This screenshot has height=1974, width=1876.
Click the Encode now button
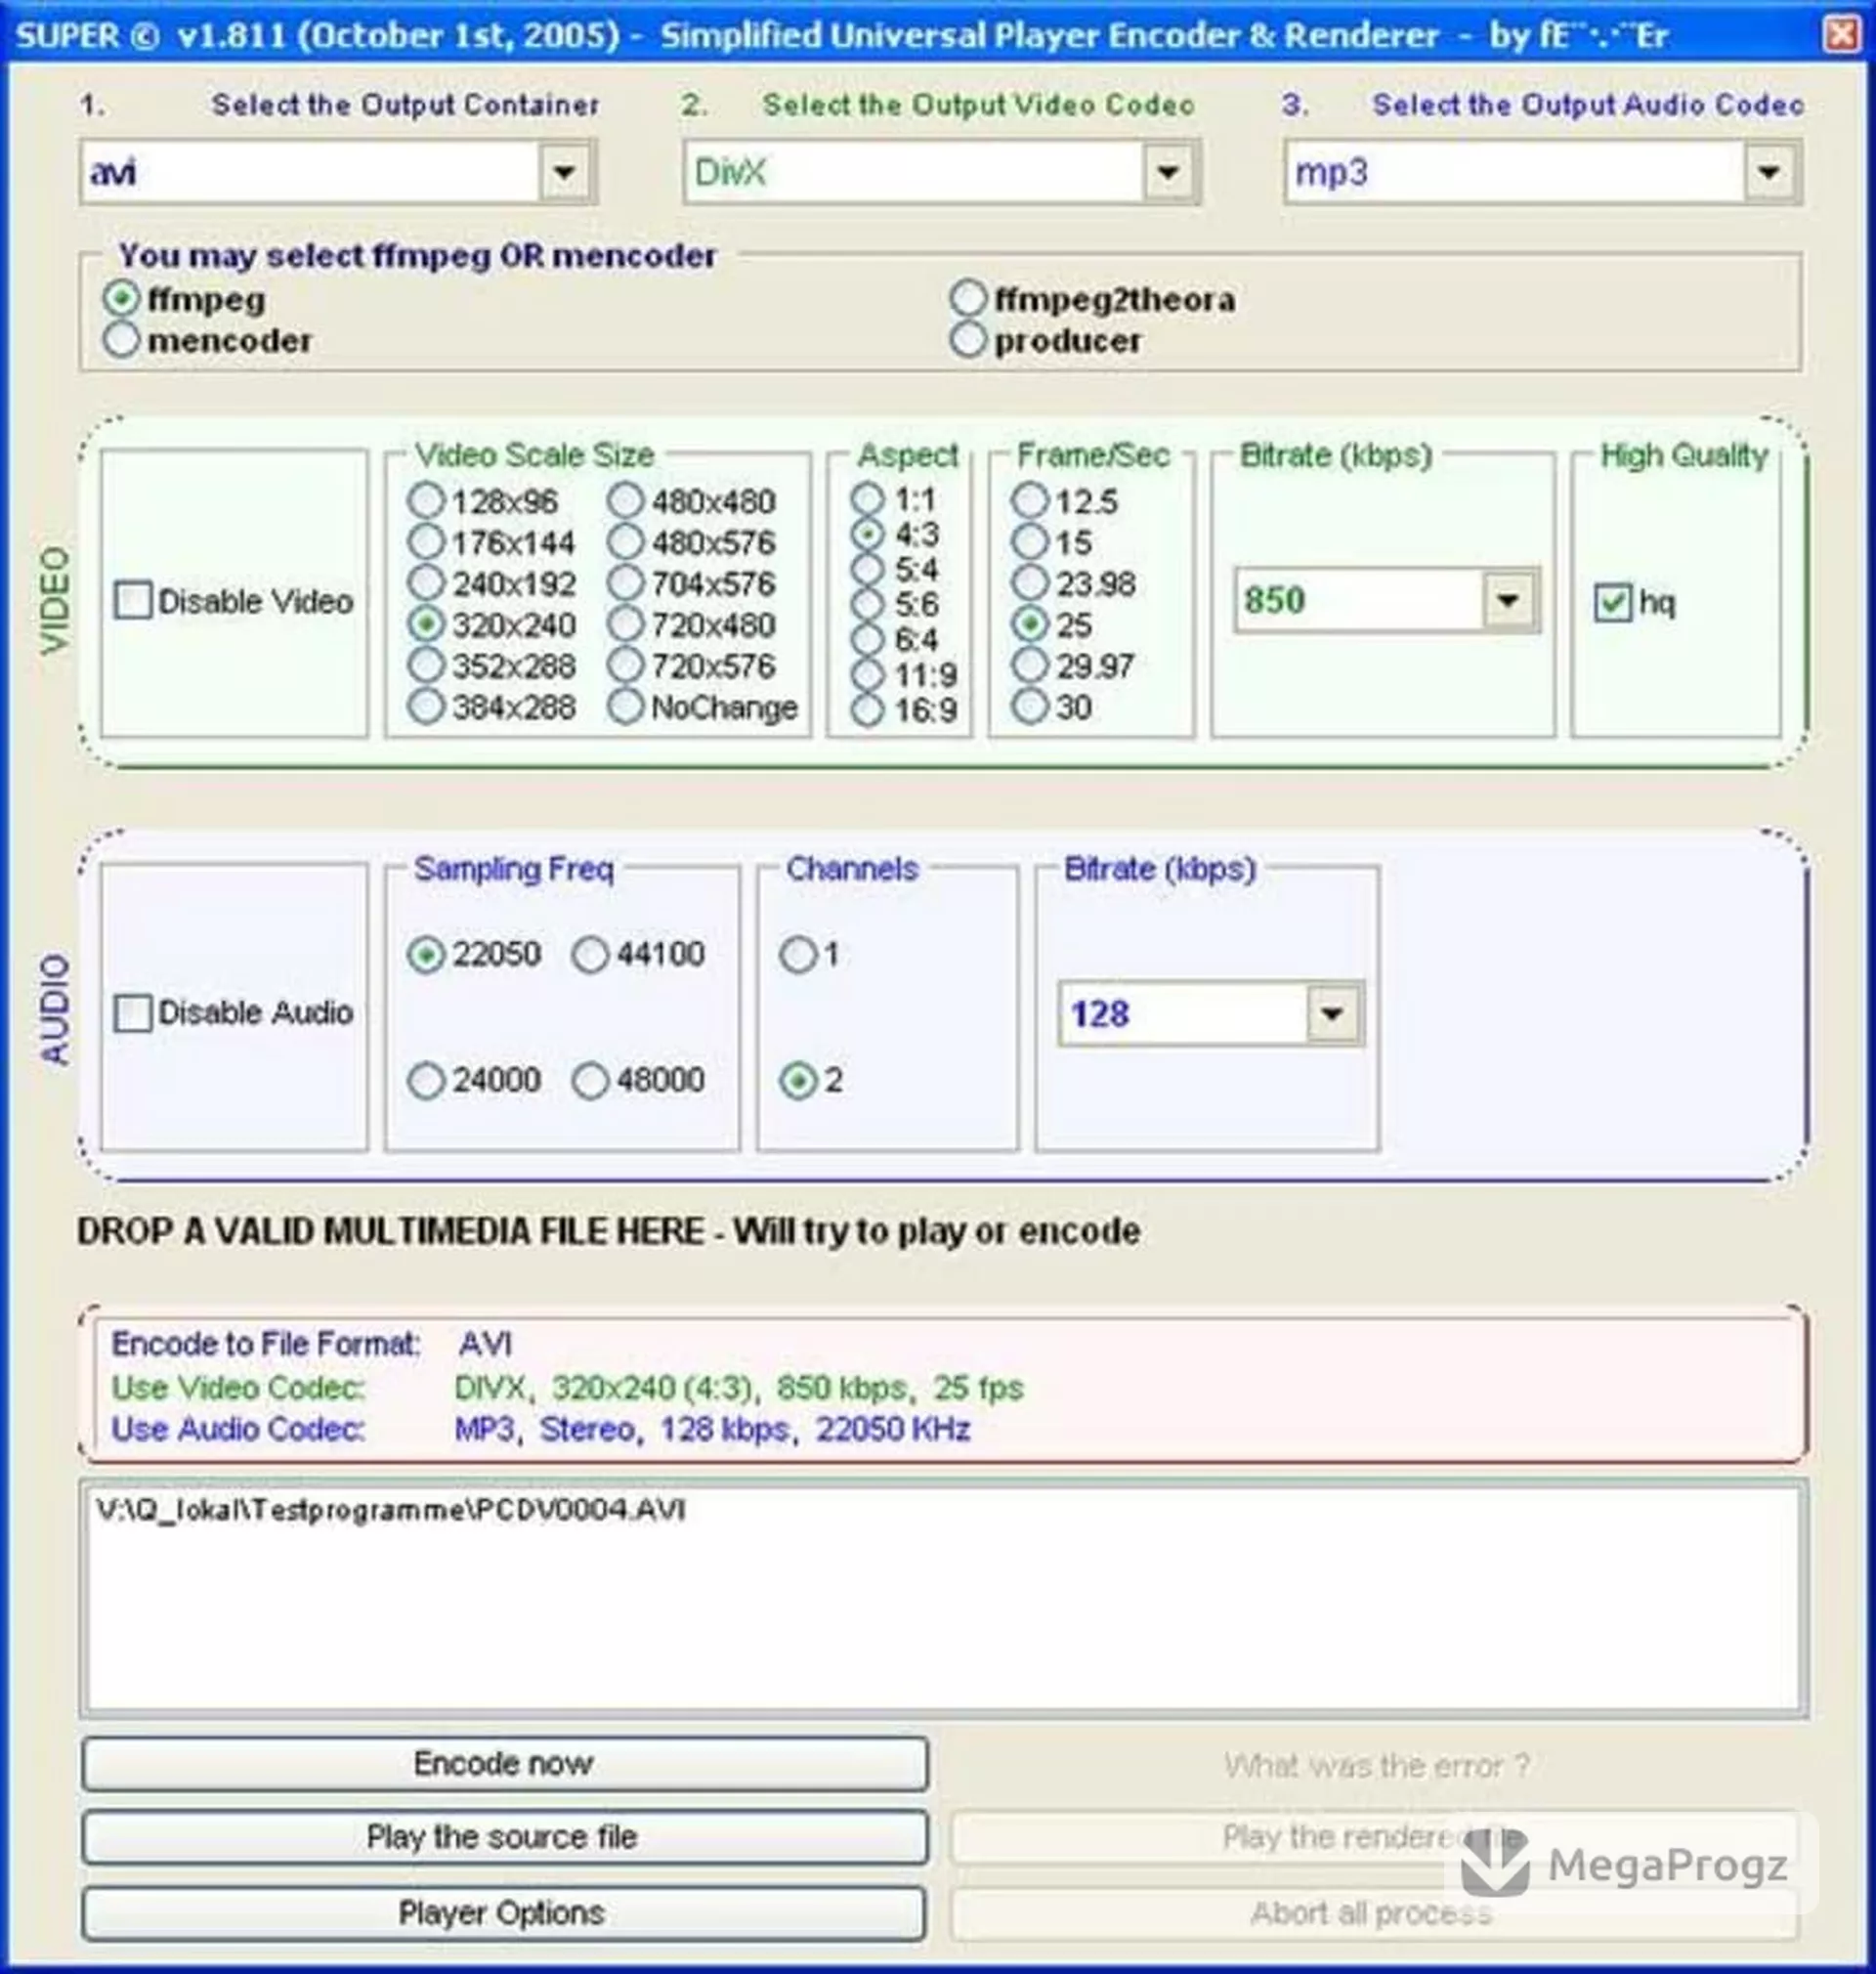[x=505, y=1764]
